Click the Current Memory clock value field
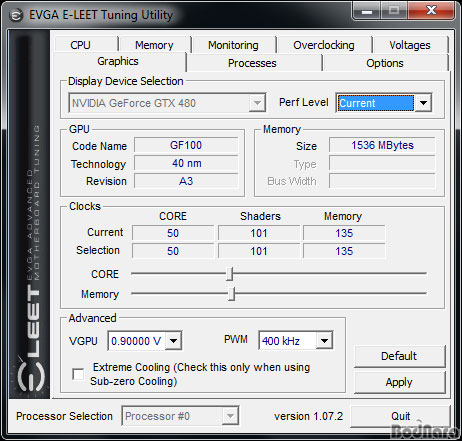The width and height of the screenshot is (462, 441). pyautogui.click(x=344, y=233)
